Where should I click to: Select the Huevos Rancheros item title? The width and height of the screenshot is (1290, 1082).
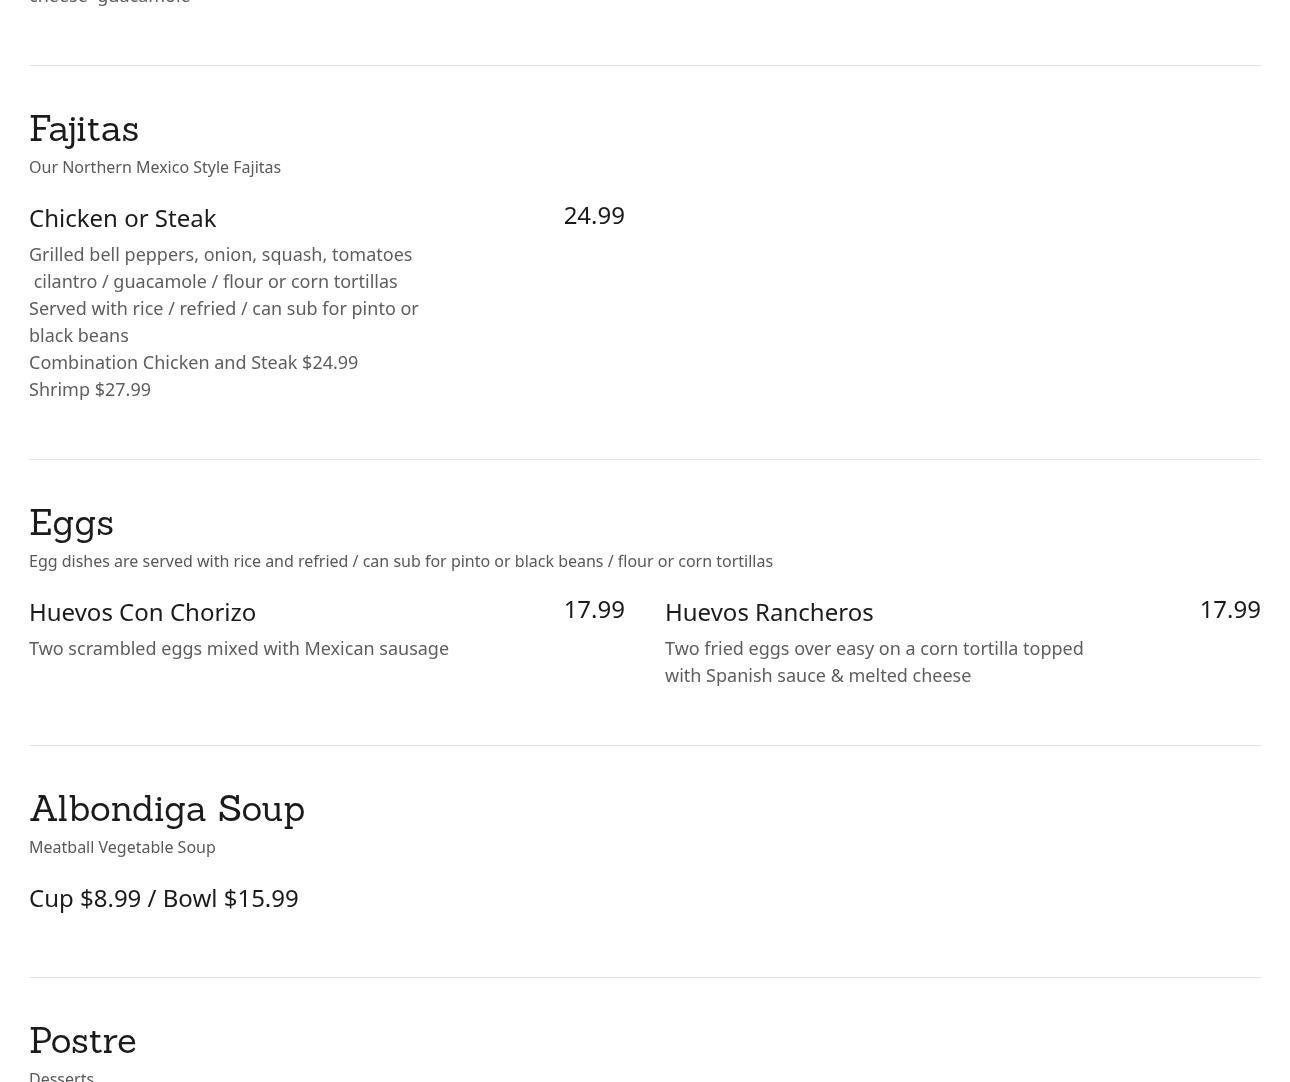coord(769,612)
